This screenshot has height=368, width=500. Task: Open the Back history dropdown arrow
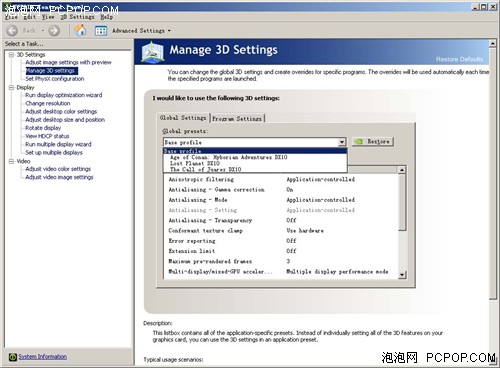pyautogui.click(x=43, y=31)
